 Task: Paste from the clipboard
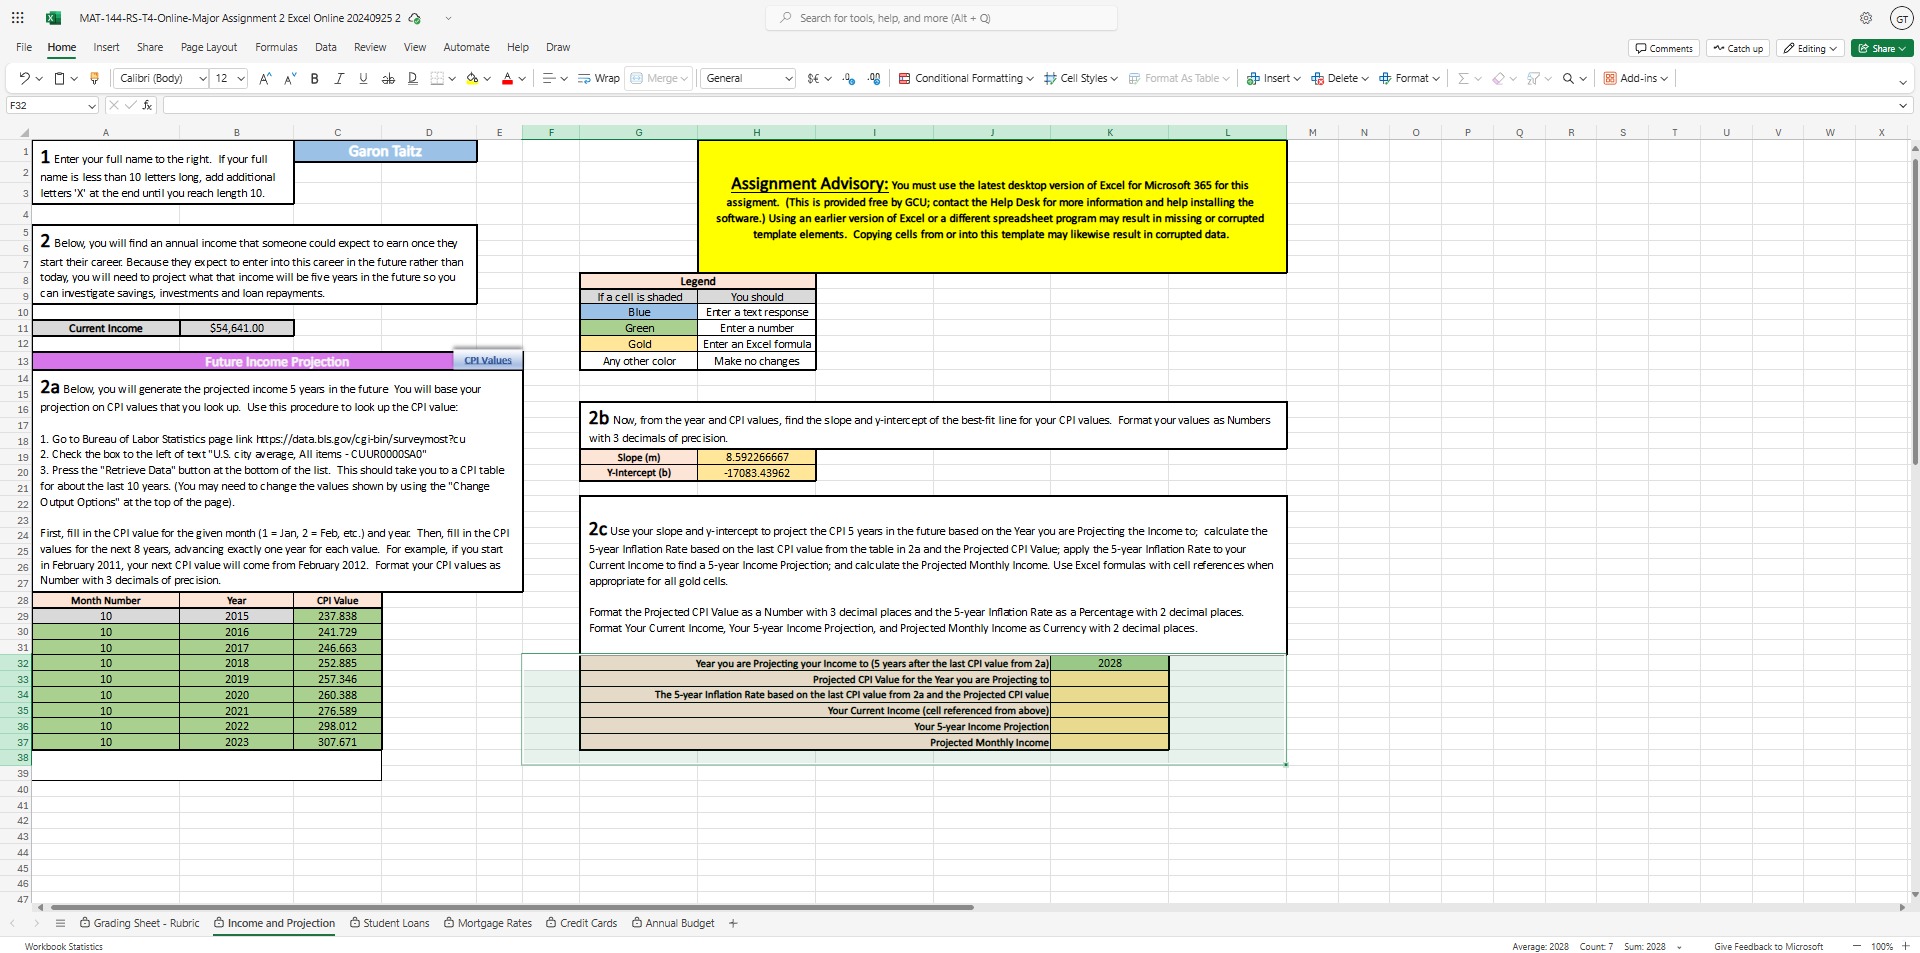(59, 78)
